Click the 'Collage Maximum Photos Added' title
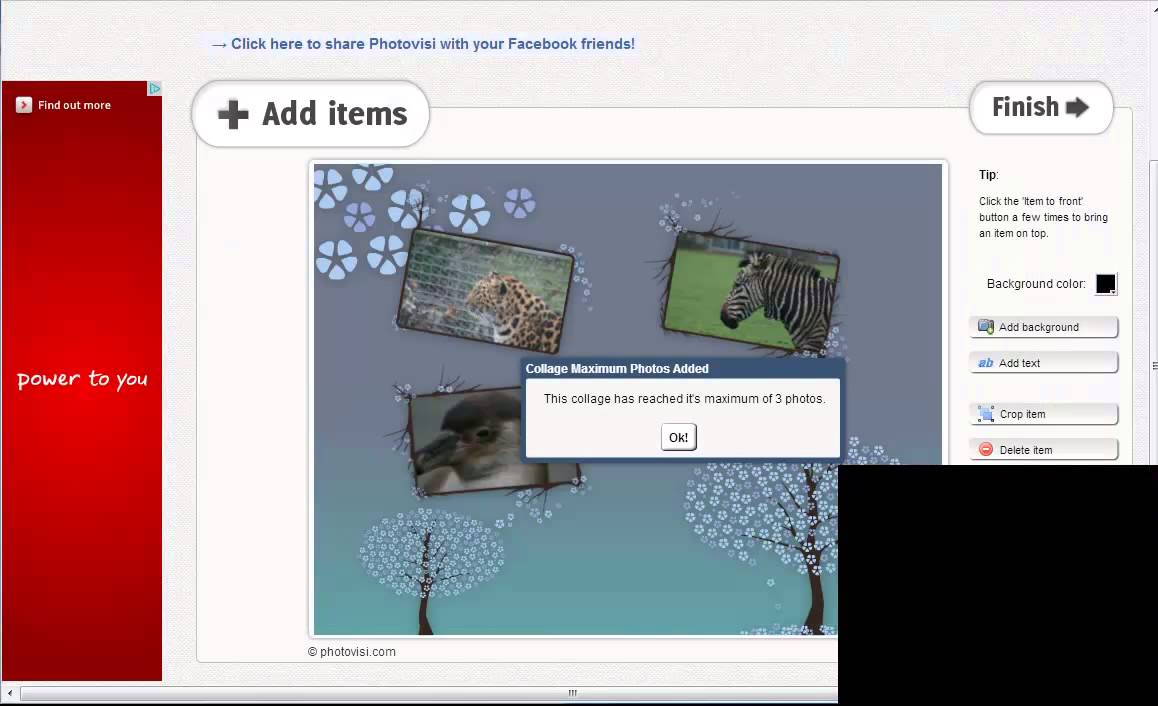Image resolution: width=1158 pixels, height=706 pixels. click(617, 369)
